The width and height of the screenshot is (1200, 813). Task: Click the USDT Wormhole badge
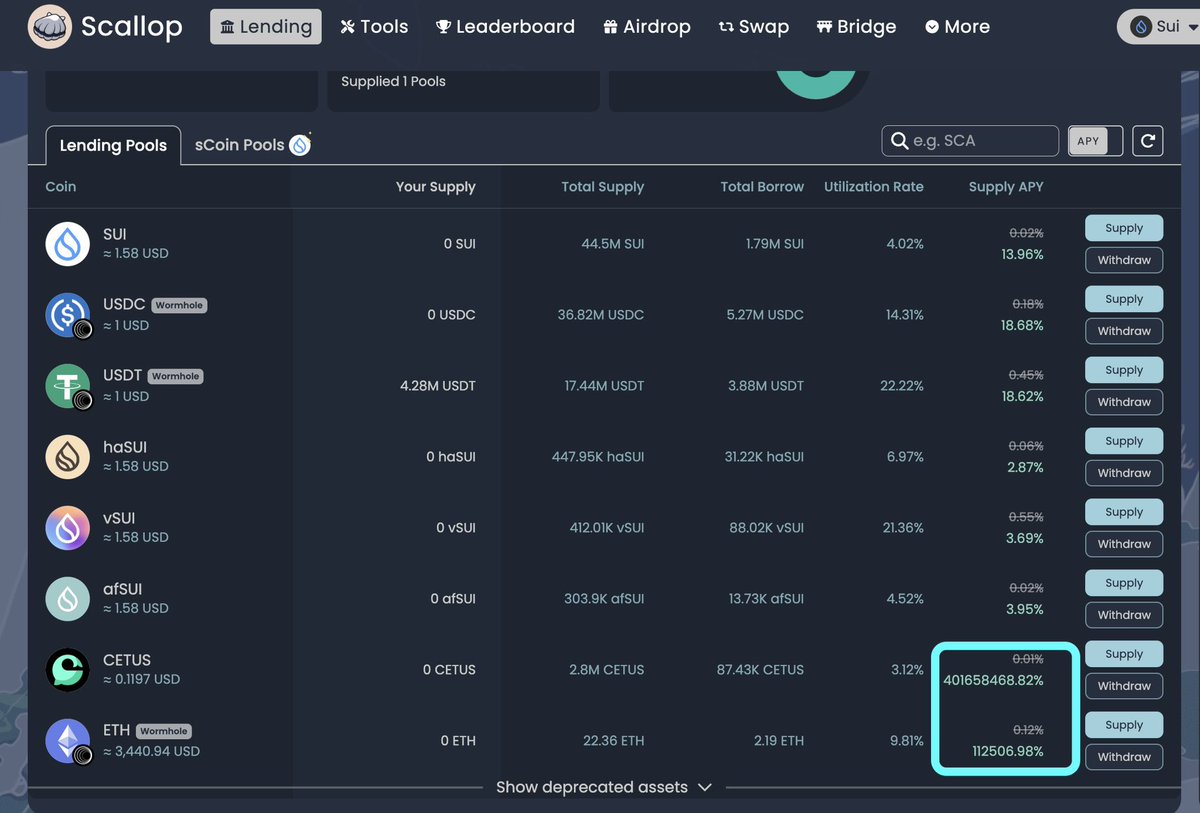[175, 376]
